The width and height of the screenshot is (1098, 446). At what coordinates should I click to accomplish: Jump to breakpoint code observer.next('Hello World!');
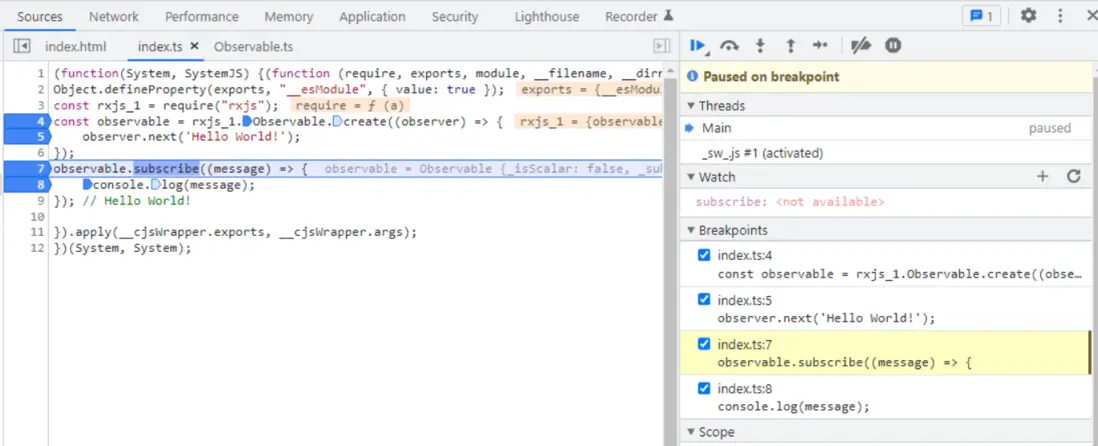826,318
